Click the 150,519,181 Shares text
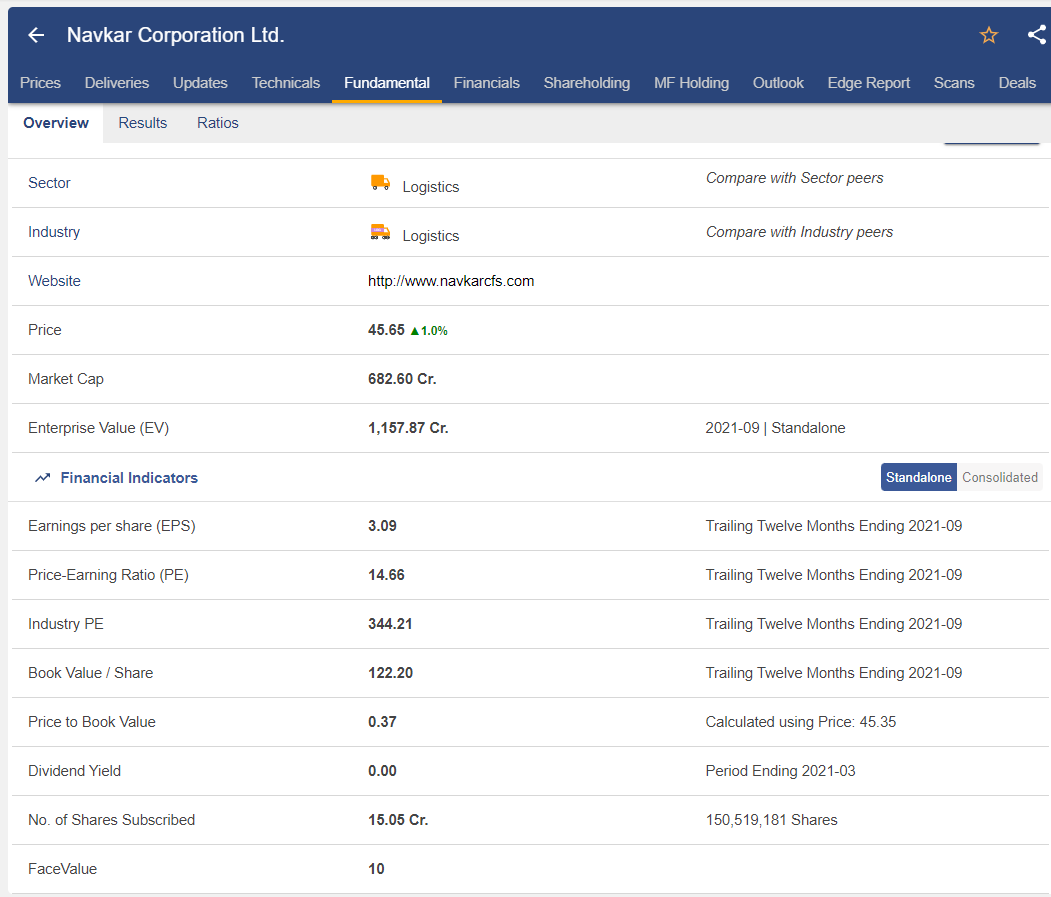This screenshot has height=897, width=1051. click(771, 820)
